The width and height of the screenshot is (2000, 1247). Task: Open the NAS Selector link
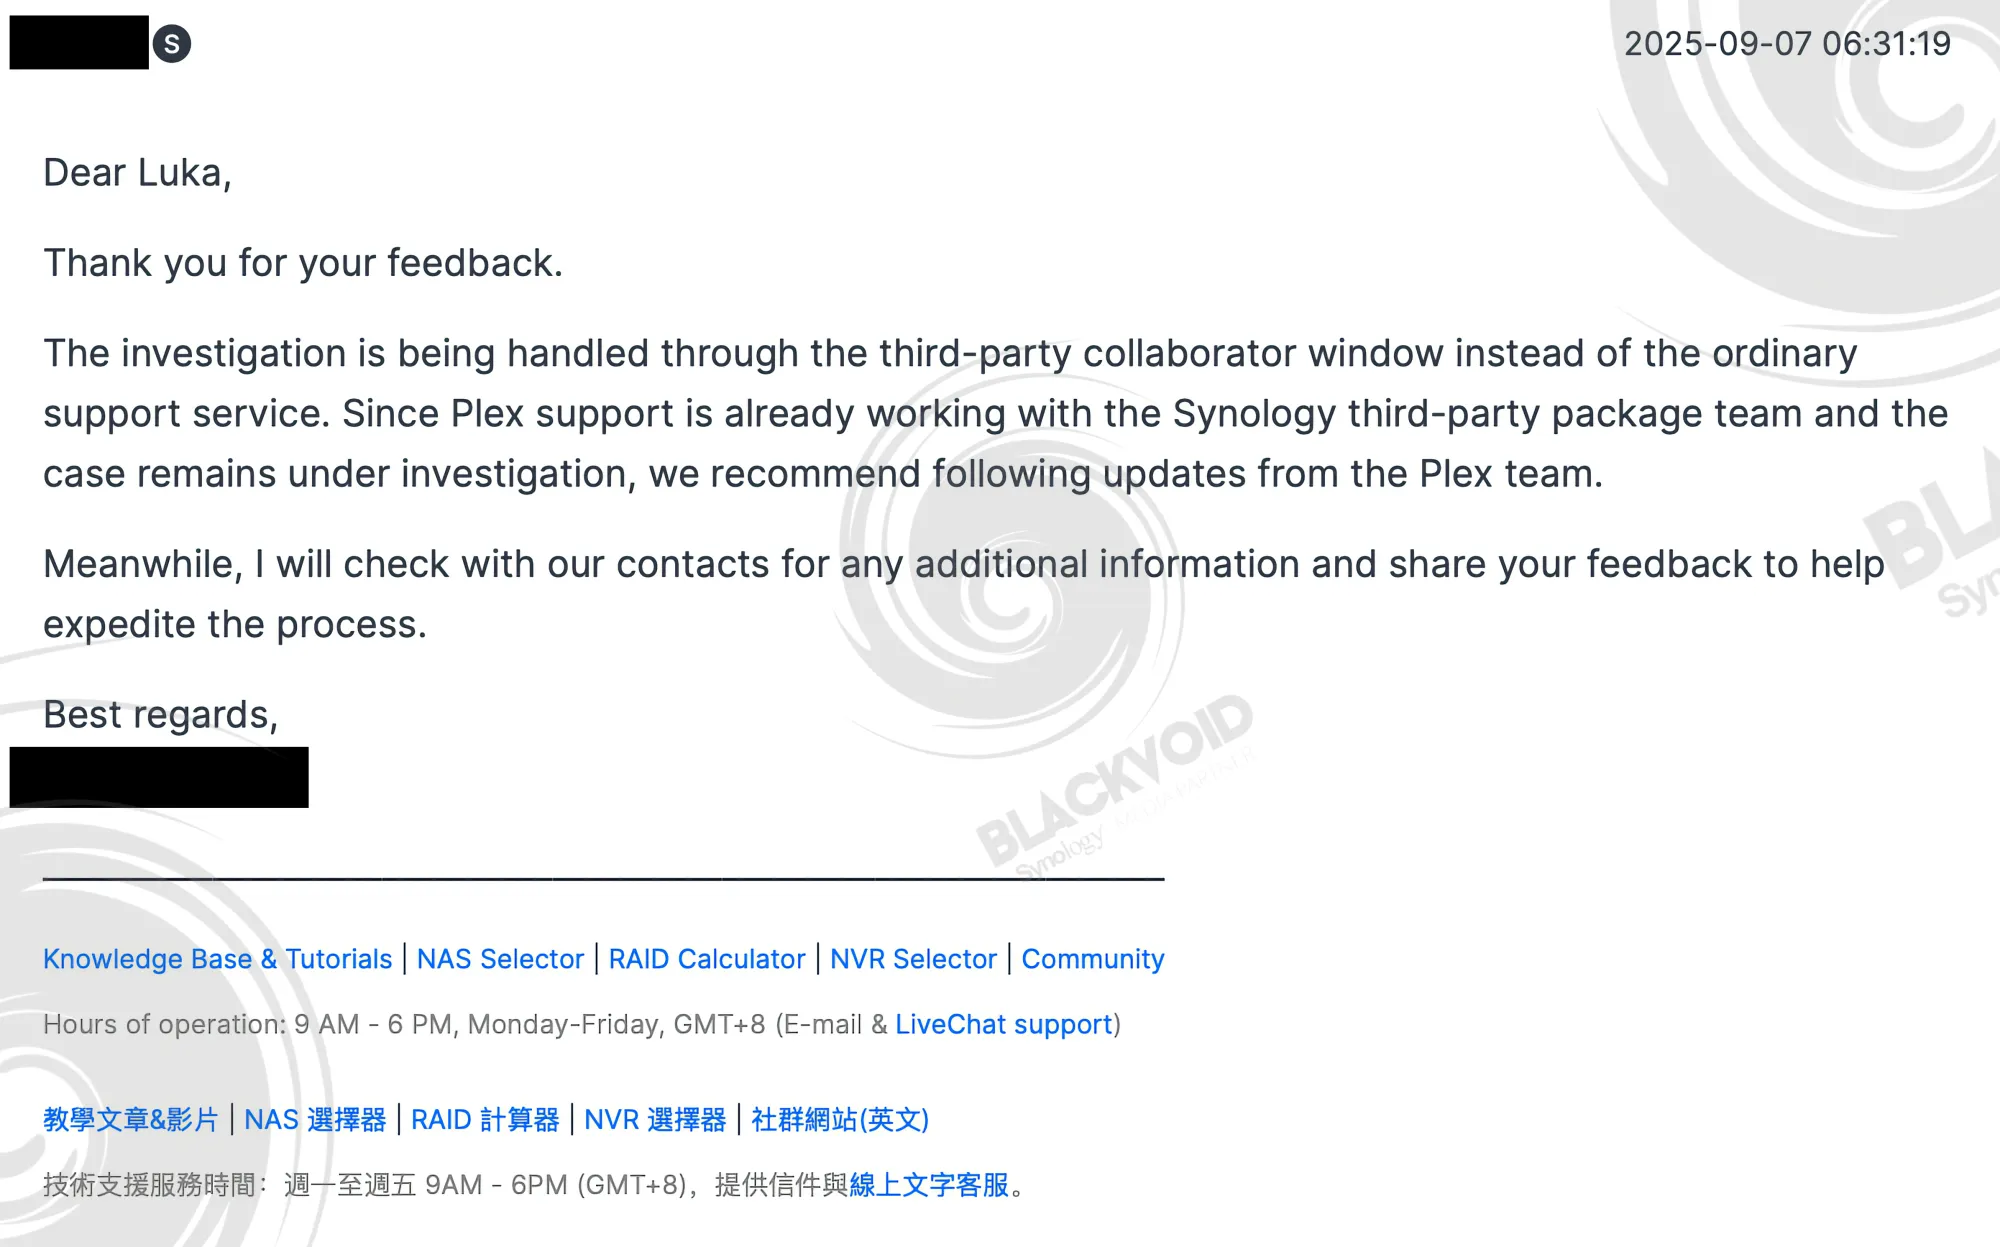click(500, 959)
